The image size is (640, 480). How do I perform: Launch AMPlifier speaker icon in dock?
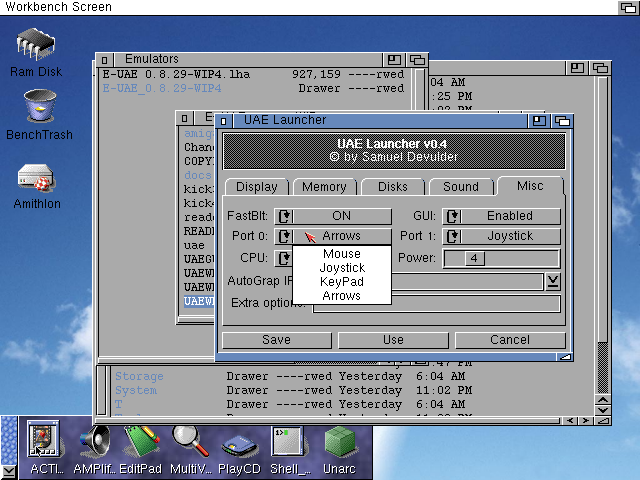[95, 441]
